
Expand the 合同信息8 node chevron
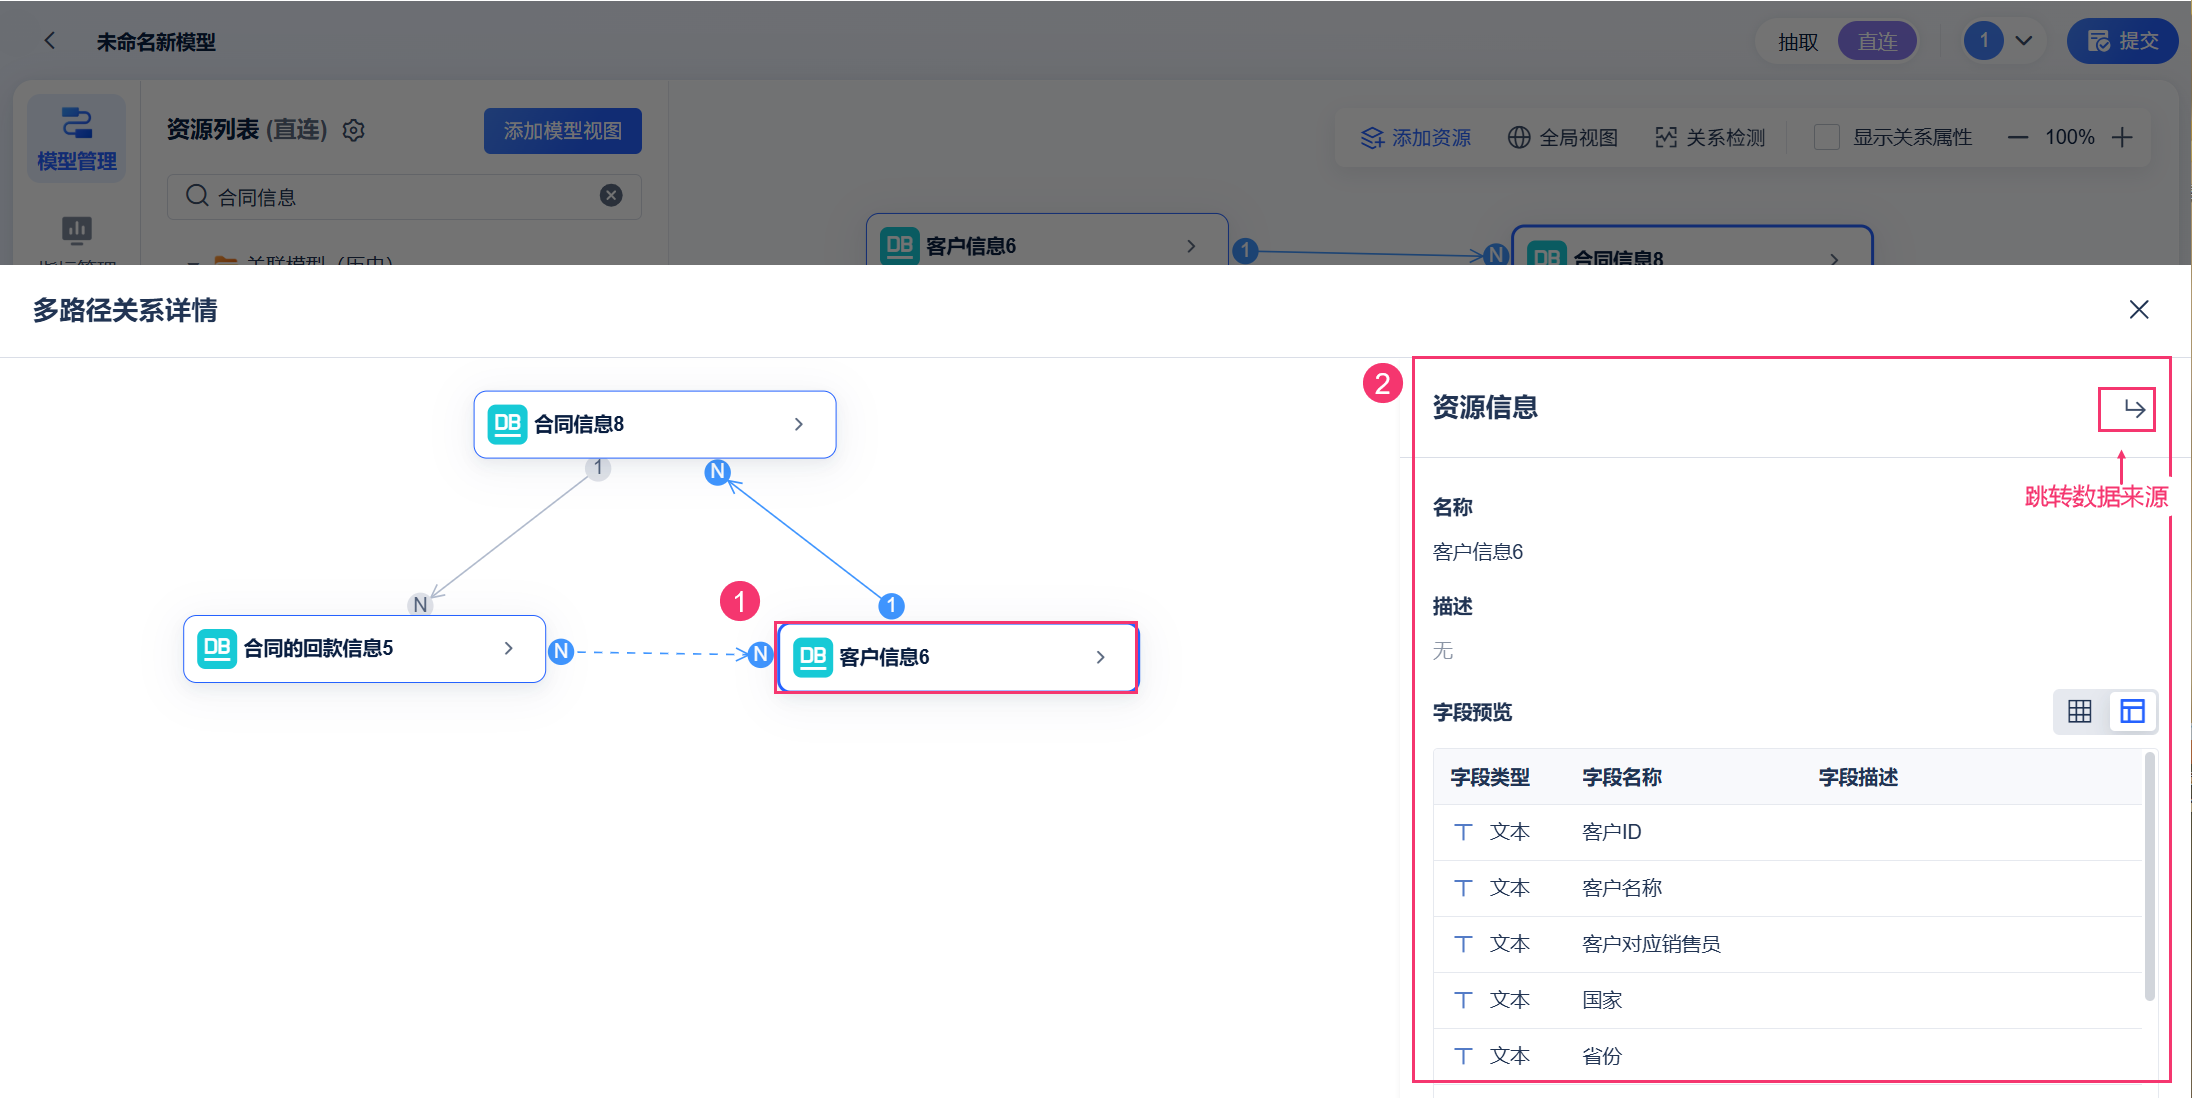click(x=798, y=424)
